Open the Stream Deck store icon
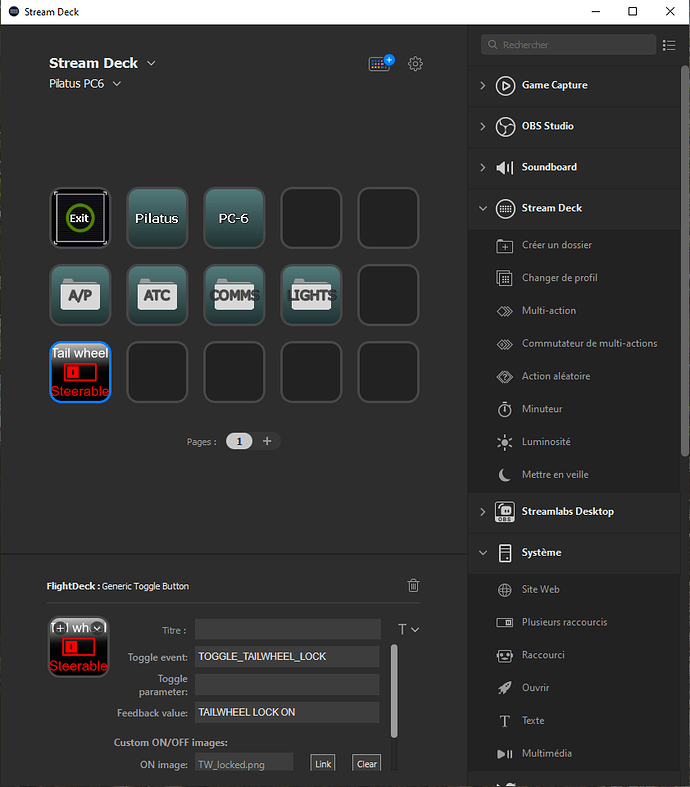Viewport: 690px width, 787px height. tap(381, 63)
